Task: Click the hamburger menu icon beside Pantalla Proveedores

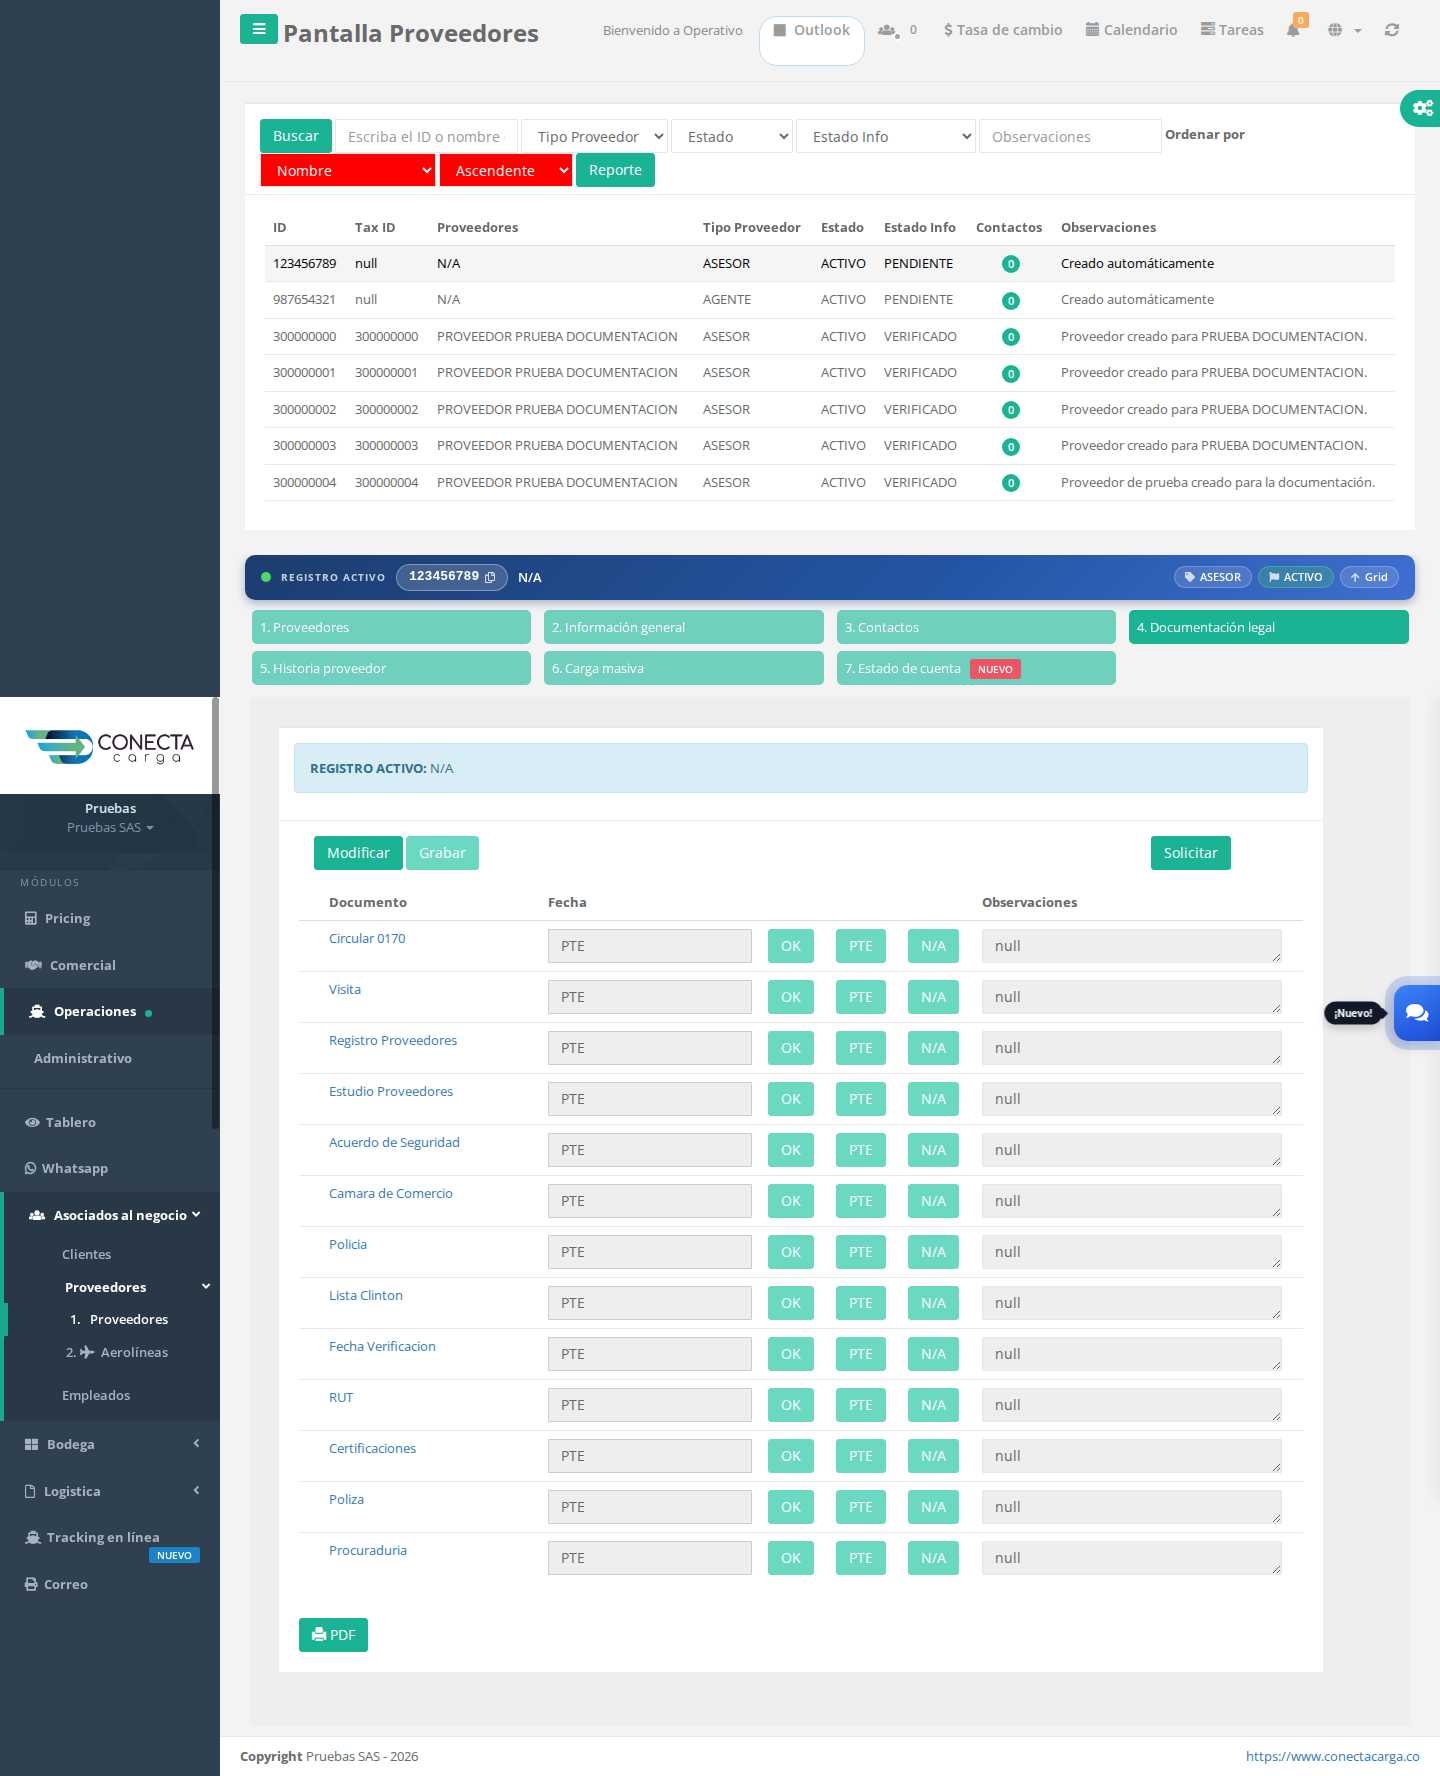Action: click(259, 29)
